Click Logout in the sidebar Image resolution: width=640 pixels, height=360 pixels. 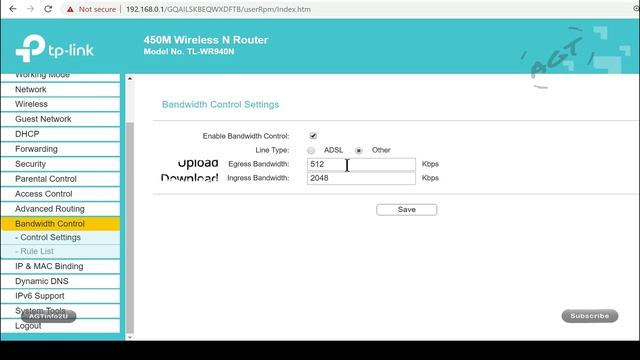point(60,326)
